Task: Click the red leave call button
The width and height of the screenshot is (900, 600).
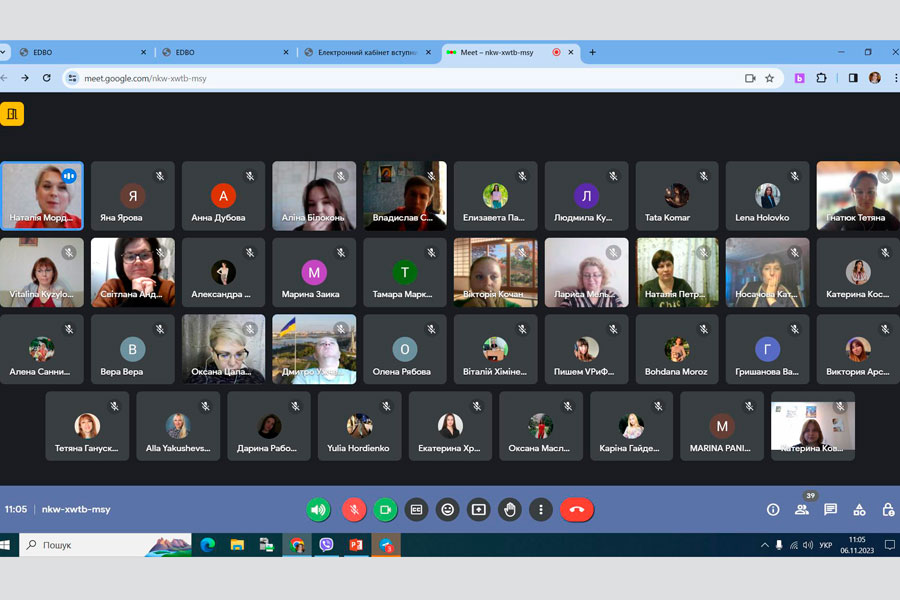Action: tap(576, 510)
